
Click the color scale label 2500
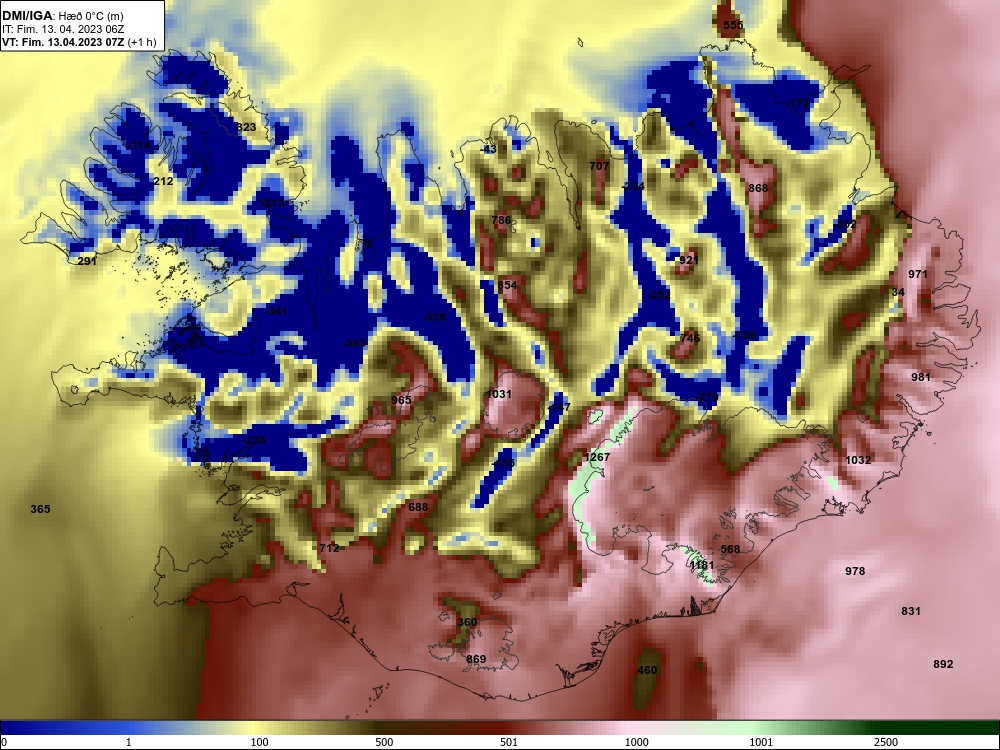pyautogui.click(x=886, y=742)
